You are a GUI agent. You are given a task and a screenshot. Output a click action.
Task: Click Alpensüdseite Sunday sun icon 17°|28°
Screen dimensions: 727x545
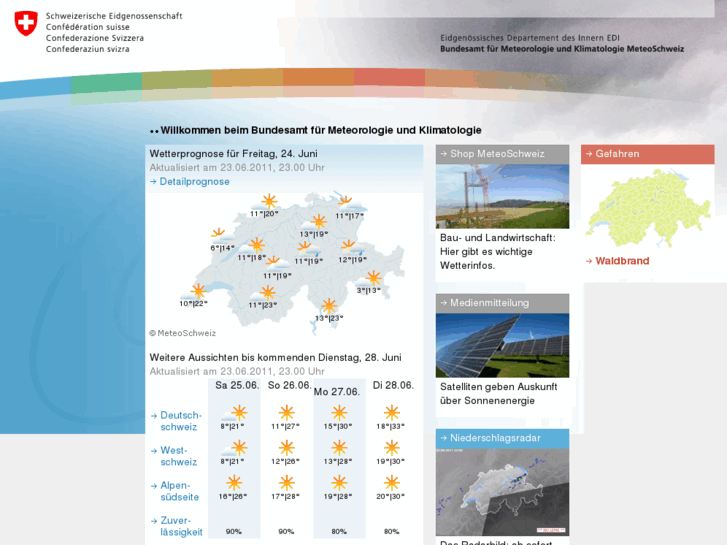coord(287,483)
